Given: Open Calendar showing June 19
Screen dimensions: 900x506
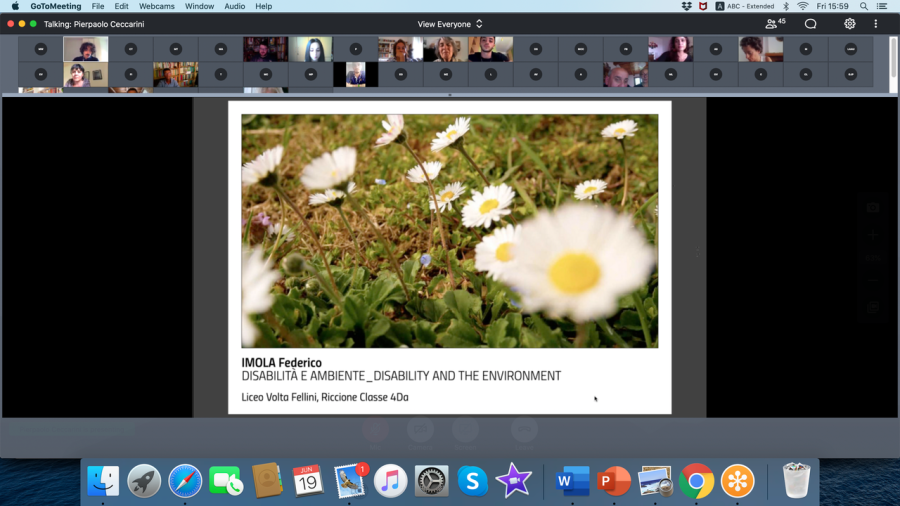Looking at the screenshot, I should (x=308, y=481).
